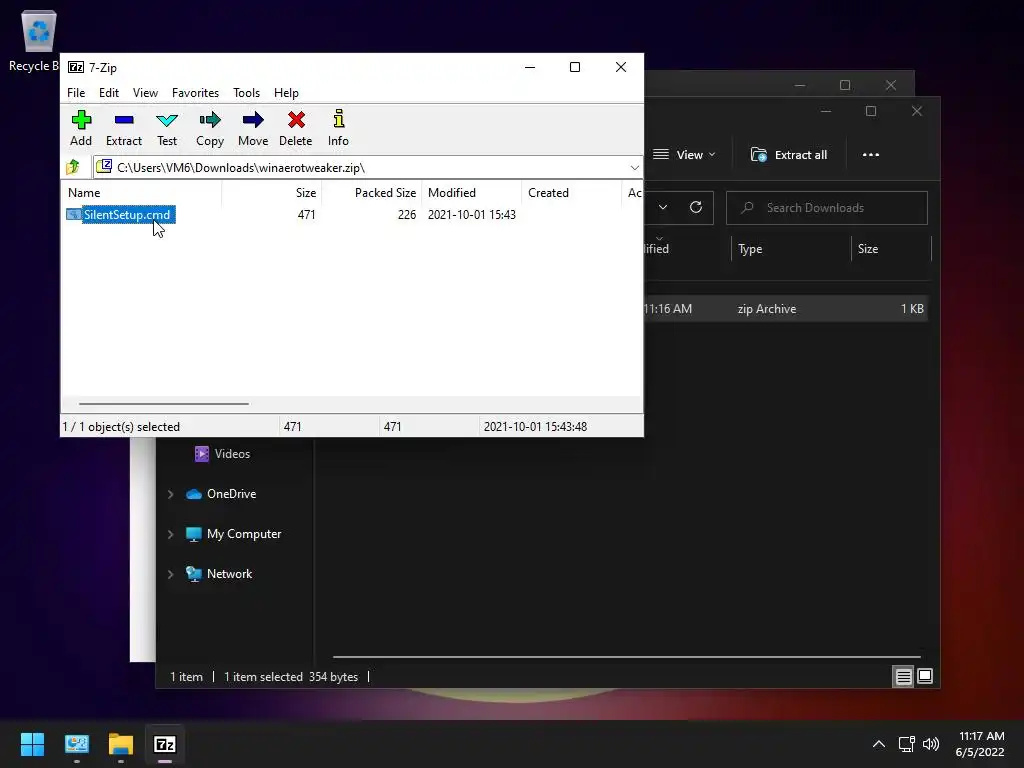This screenshot has height=768, width=1024.
Task: Expand the OneDrive tree node
Action: click(170, 494)
